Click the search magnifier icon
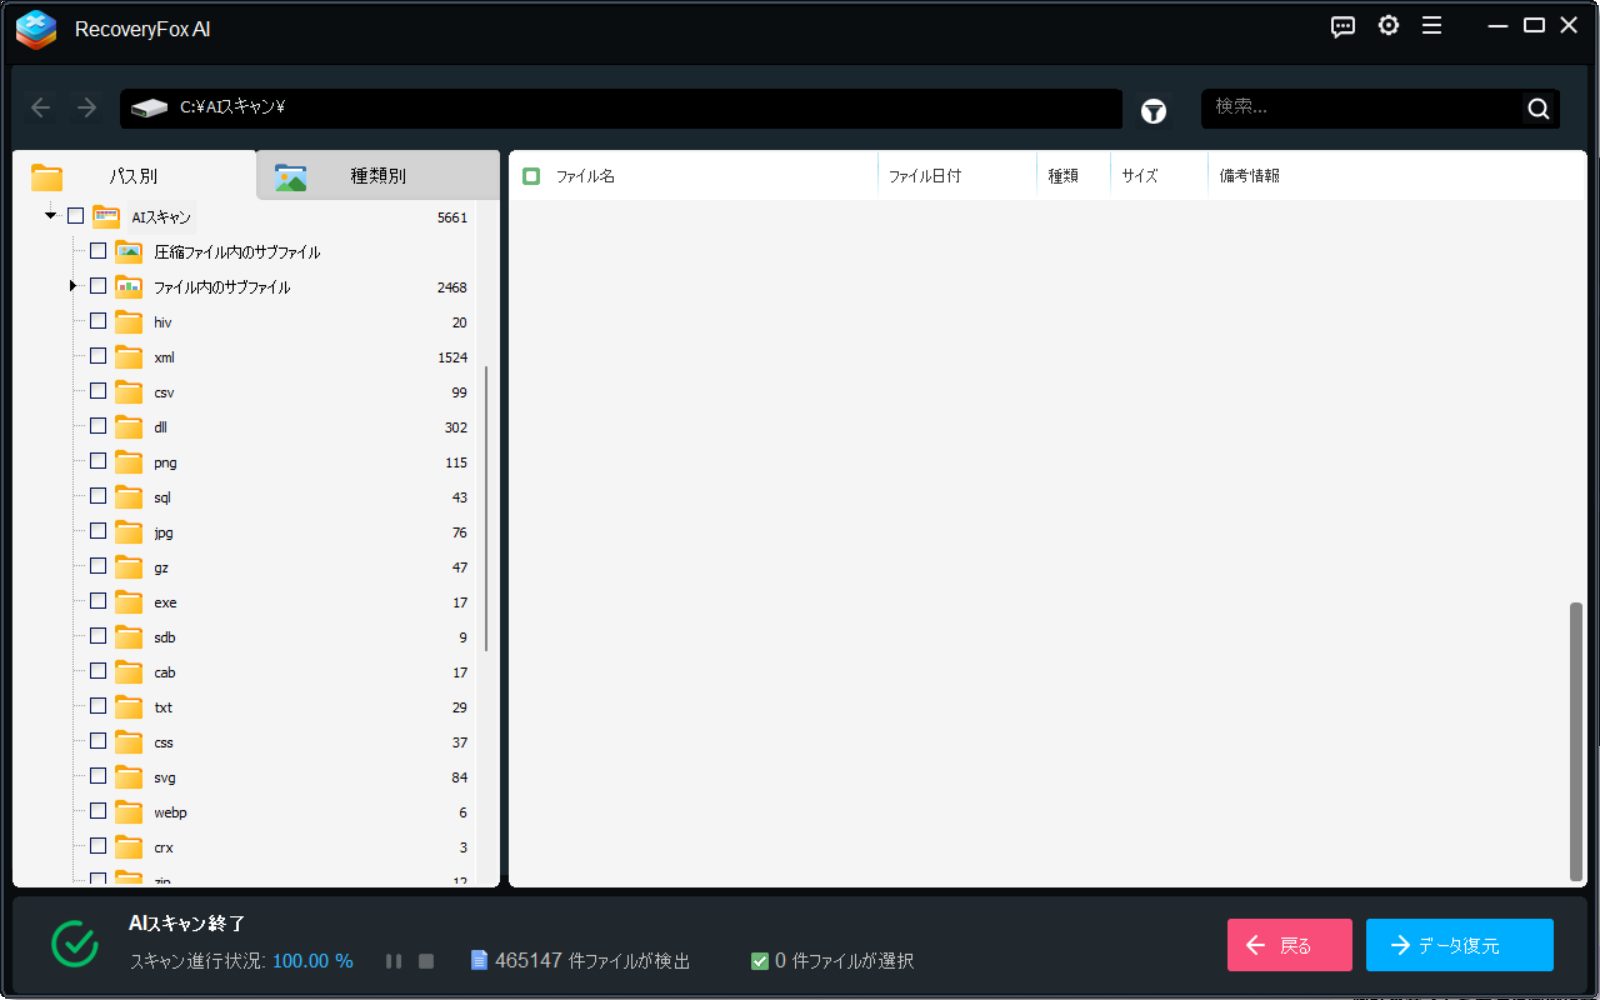This screenshot has width=1600, height=1000. click(x=1538, y=108)
